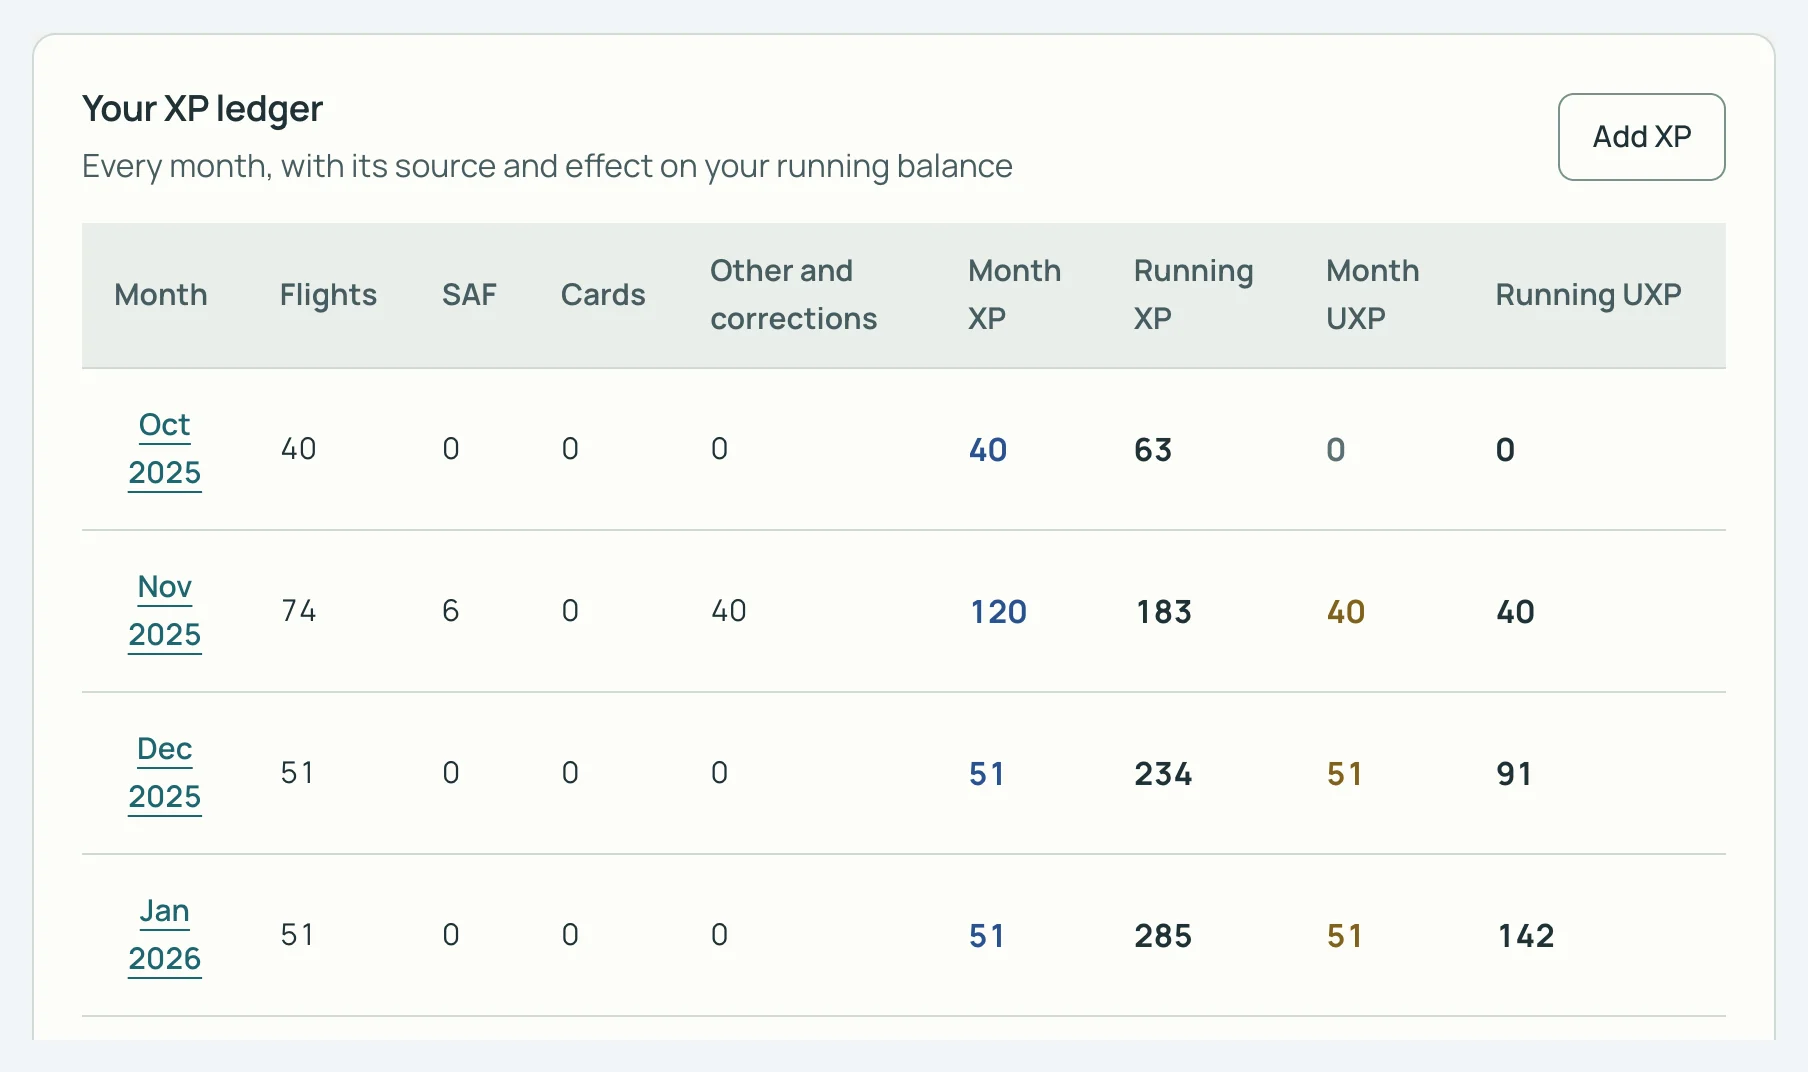
Task: Select the Month UXP value 51 in Dec 2025
Action: coord(1345,774)
